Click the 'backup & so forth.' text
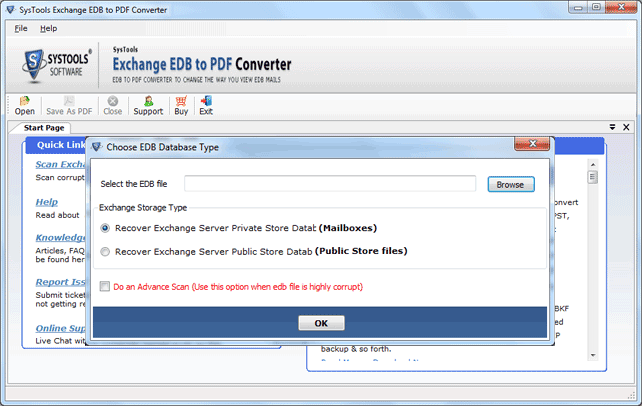Viewport: 642px width, 406px height. [x=356, y=349]
